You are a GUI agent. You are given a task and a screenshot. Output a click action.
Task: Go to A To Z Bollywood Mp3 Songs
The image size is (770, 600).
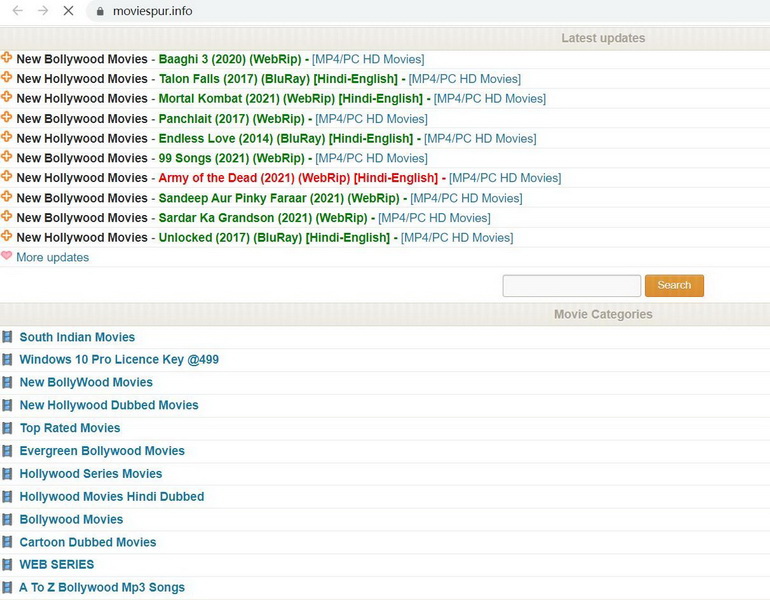coord(102,588)
